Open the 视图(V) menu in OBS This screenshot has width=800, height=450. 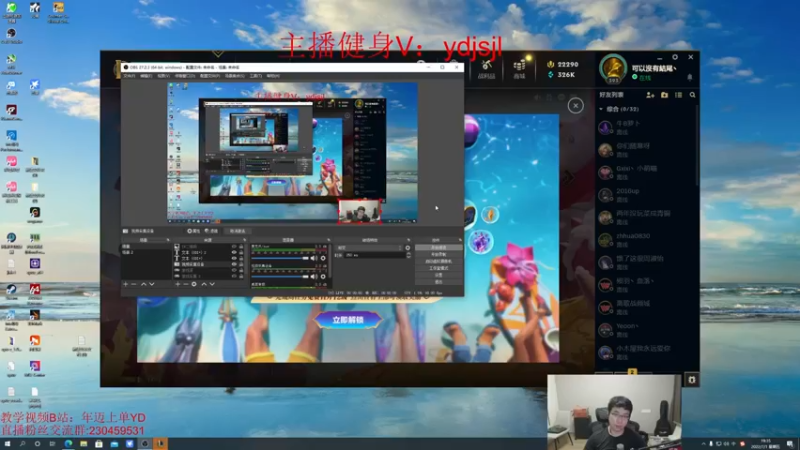(x=163, y=76)
